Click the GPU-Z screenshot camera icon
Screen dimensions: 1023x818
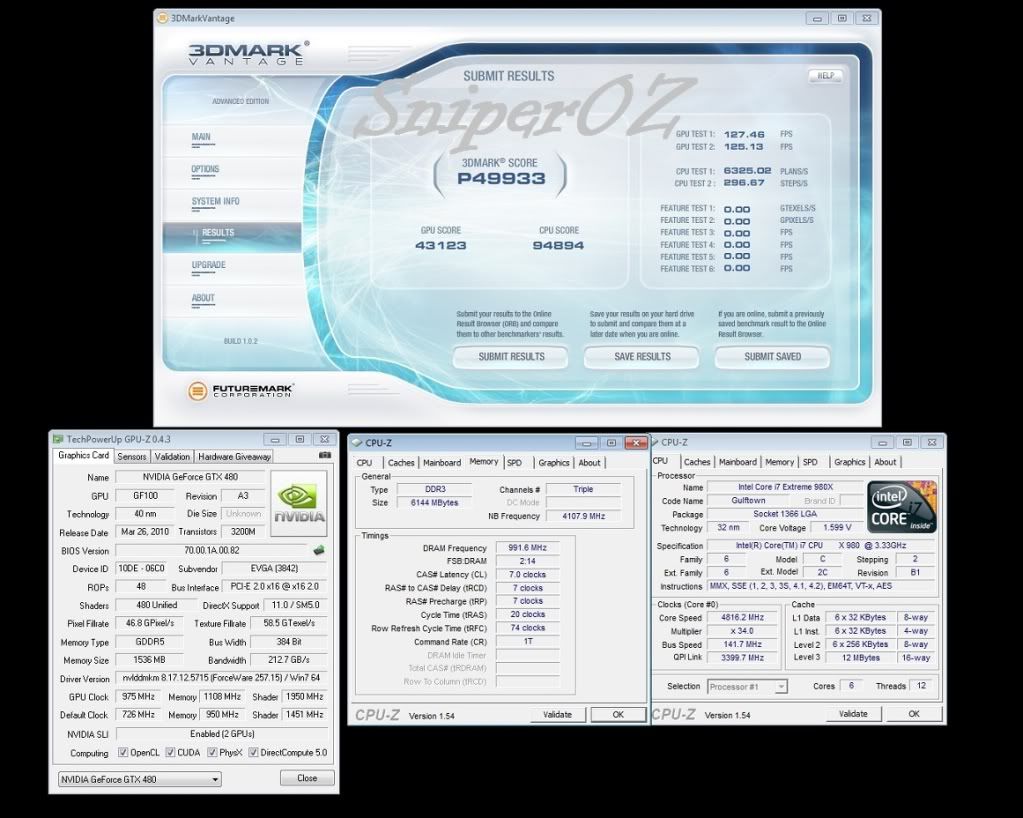pos(324,456)
